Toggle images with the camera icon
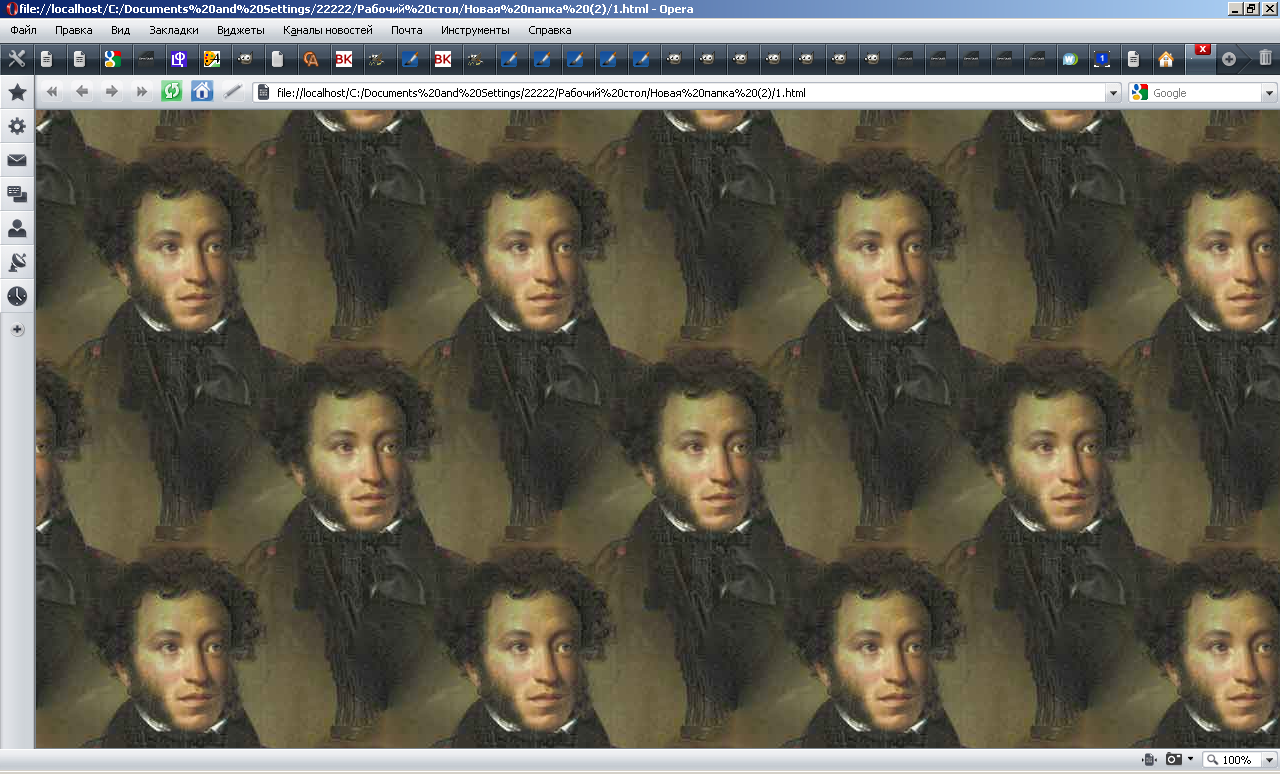Viewport: 1280px width, 774px height. click(x=1174, y=760)
